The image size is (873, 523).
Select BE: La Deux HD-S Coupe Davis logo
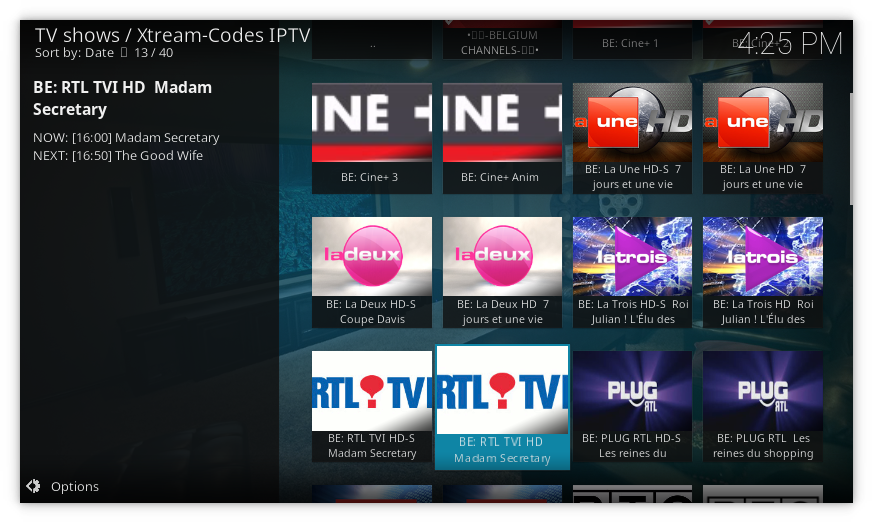(x=372, y=256)
